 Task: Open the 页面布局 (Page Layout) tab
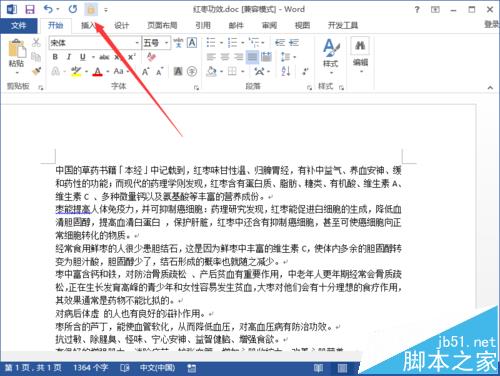(162, 25)
